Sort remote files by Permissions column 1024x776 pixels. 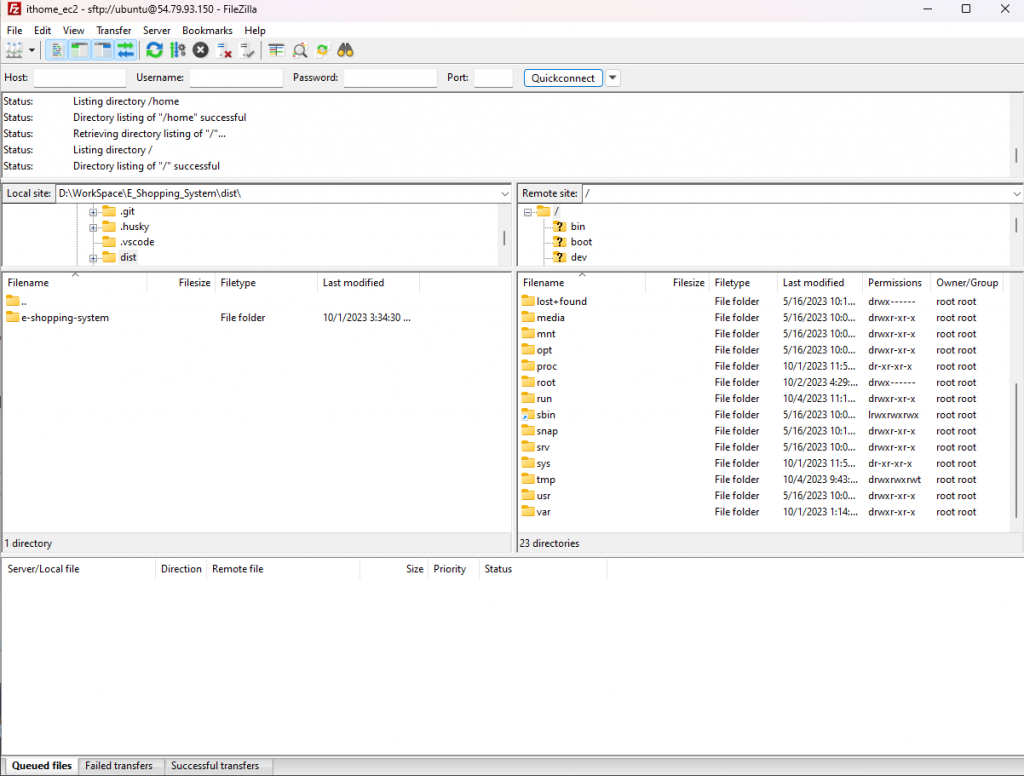pyautogui.click(x=895, y=283)
